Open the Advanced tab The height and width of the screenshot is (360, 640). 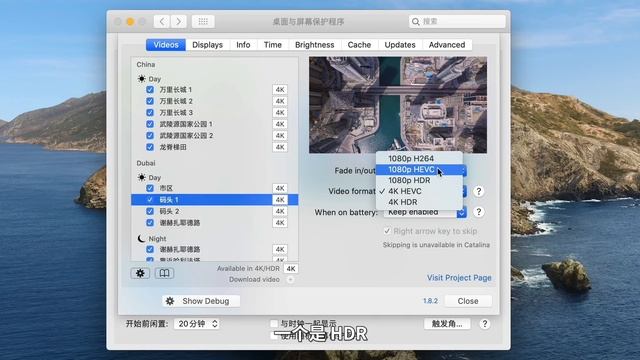(x=447, y=45)
